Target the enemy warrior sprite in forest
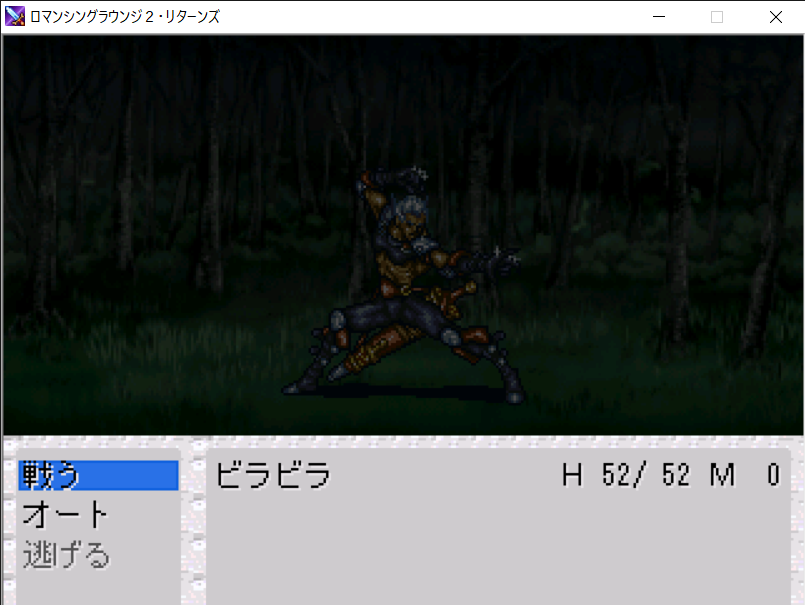 tap(404, 285)
